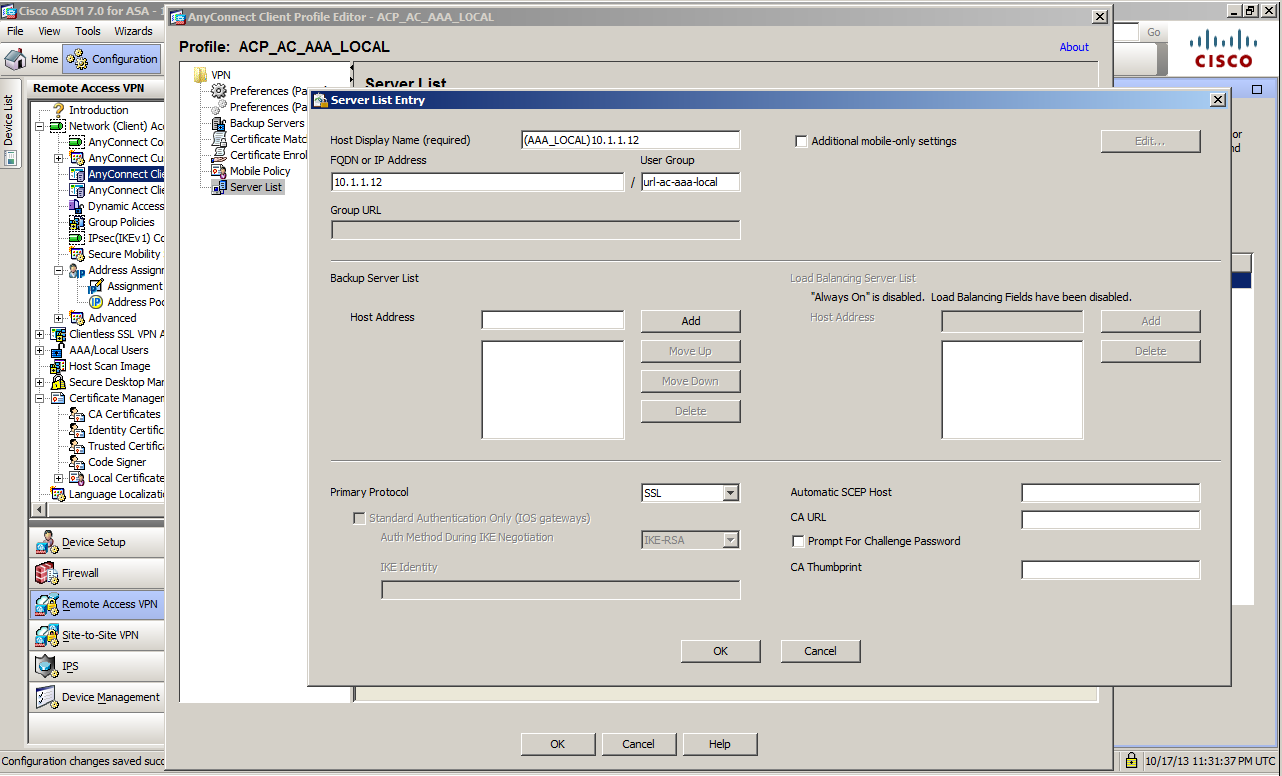This screenshot has height=776, width=1282.
Task: Select Remote Access VPN navigation button
Action: (x=97, y=604)
